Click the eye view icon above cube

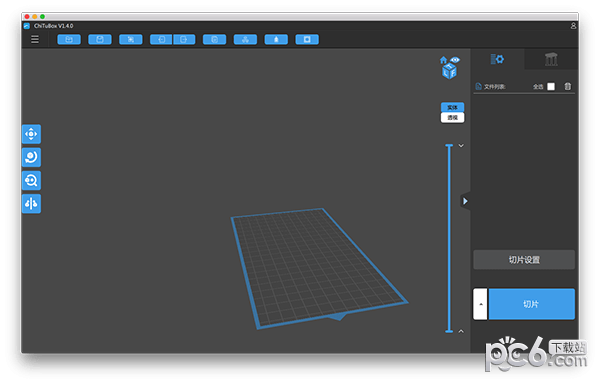pyautogui.click(x=455, y=60)
